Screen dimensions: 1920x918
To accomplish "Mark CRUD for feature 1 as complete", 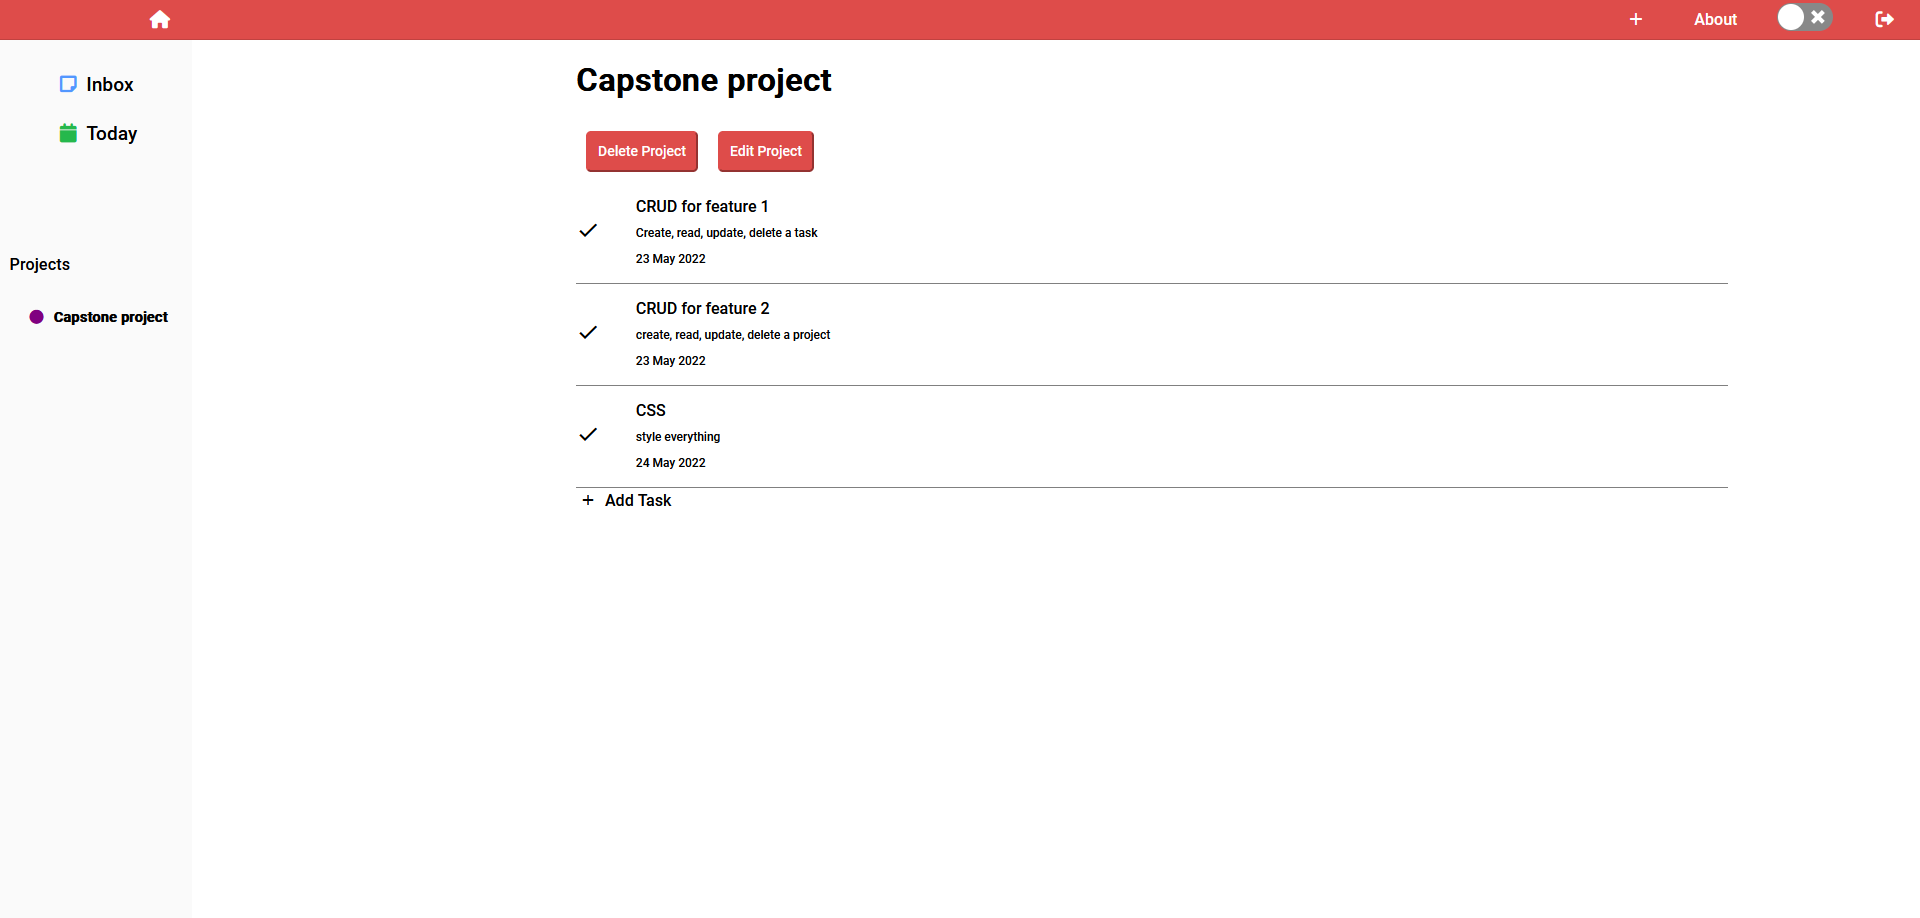I will [x=588, y=230].
